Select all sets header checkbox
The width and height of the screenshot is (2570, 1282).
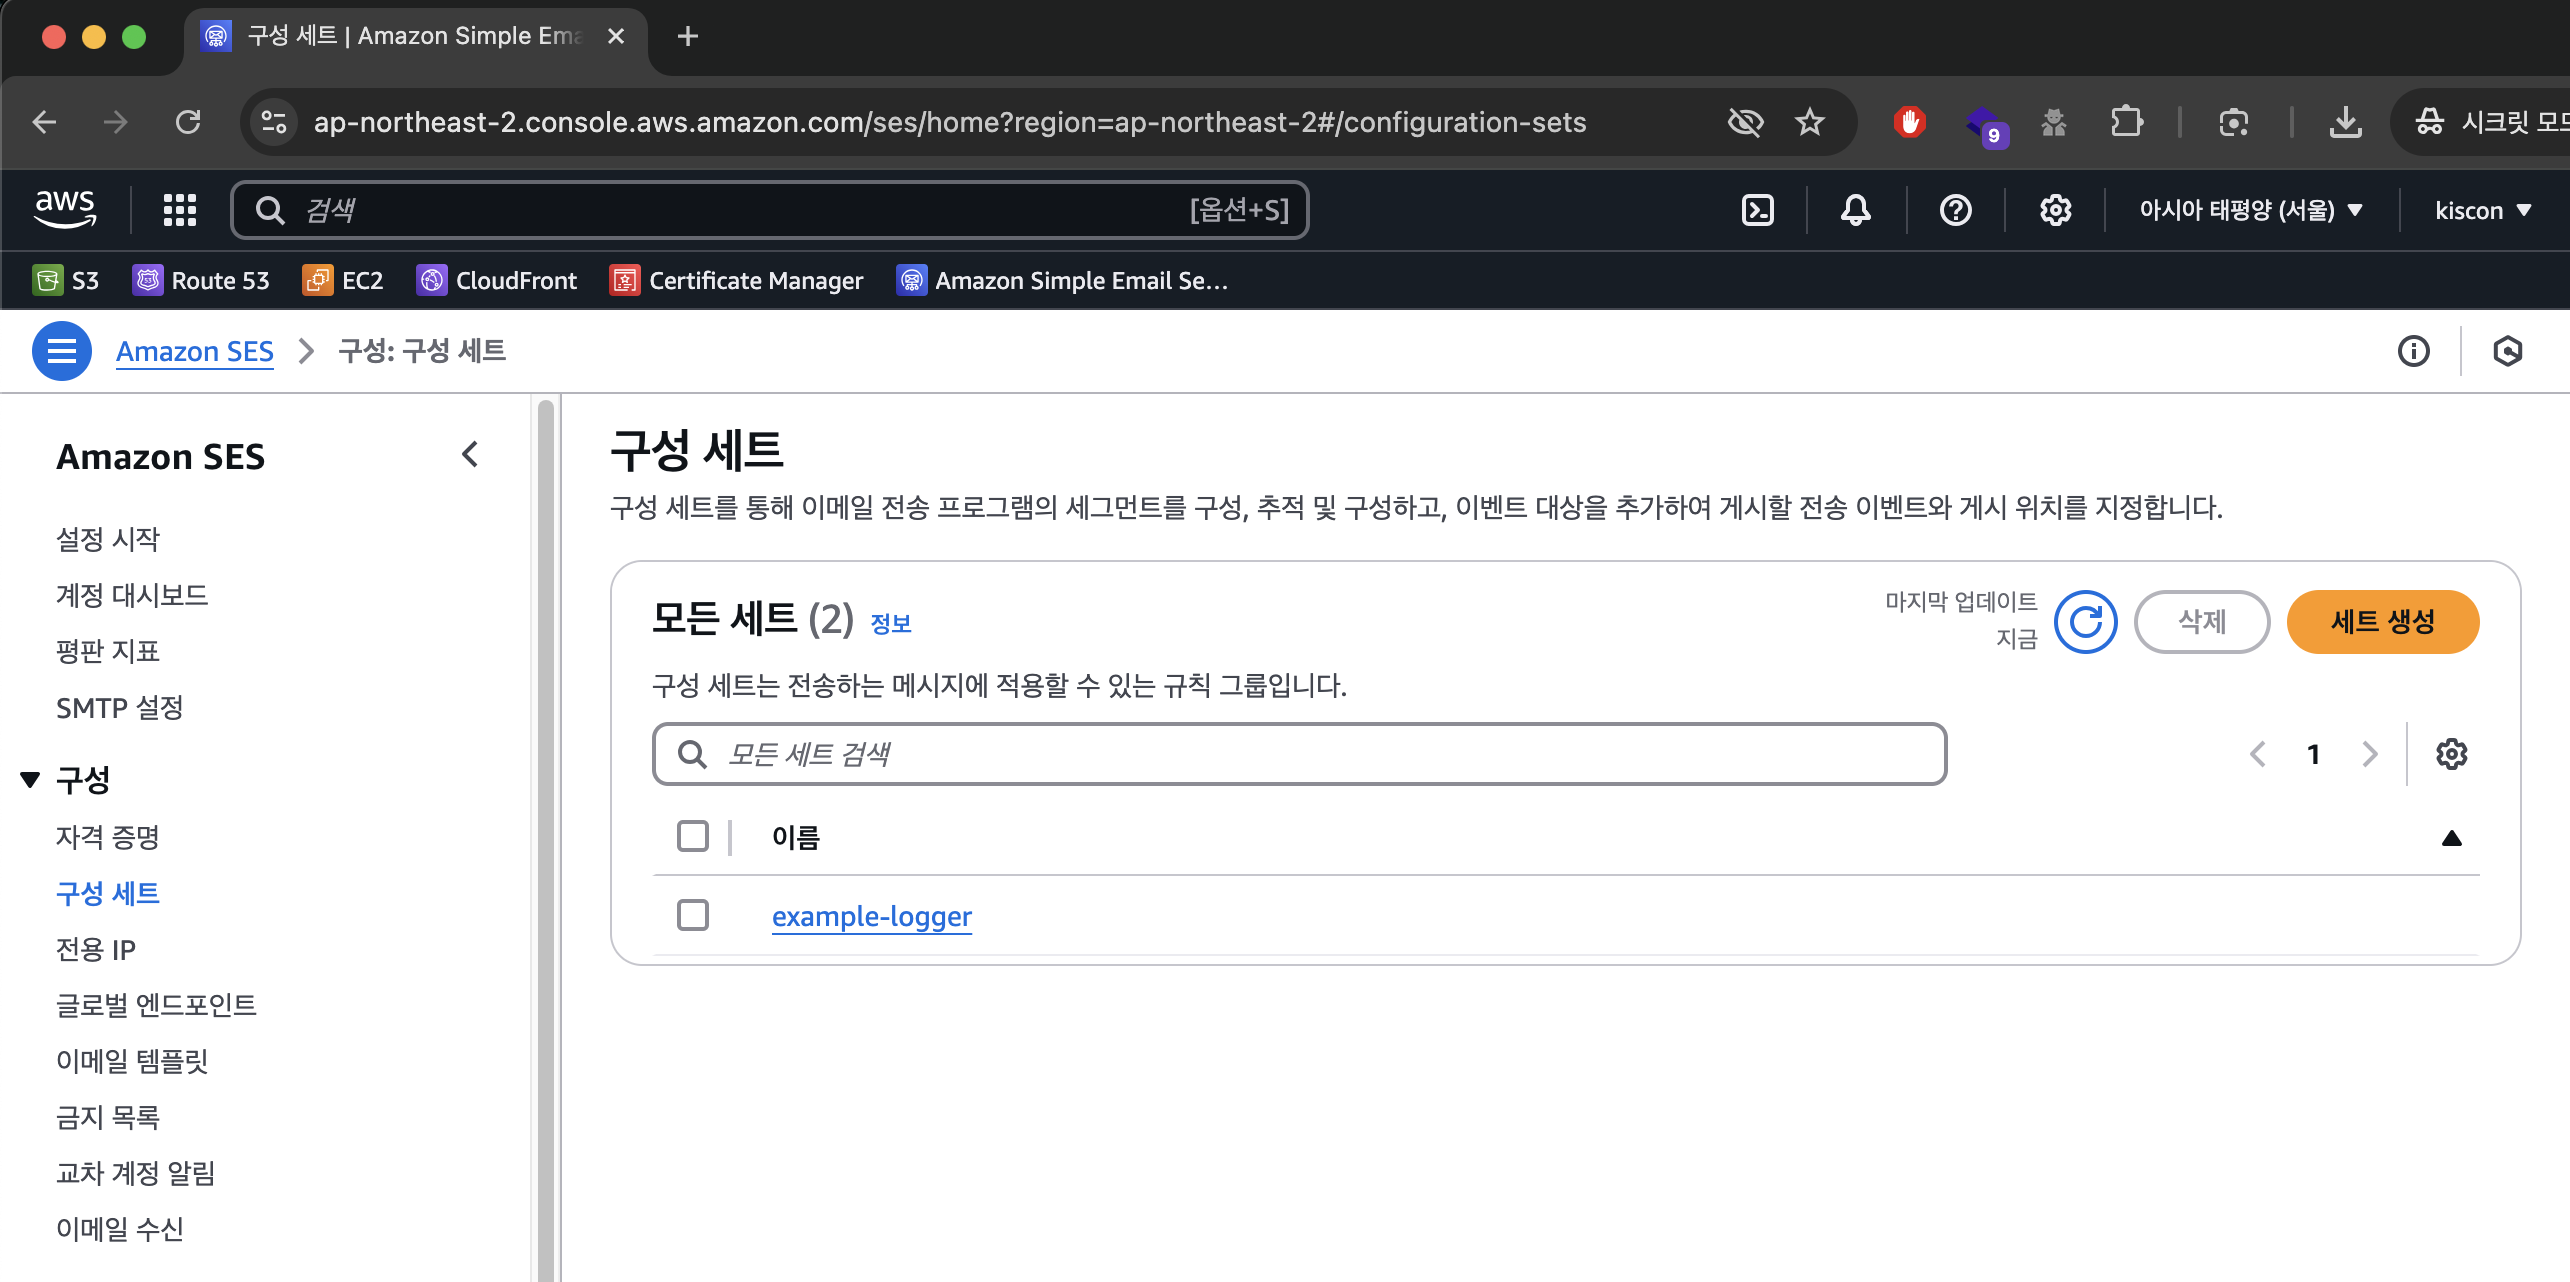[693, 836]
